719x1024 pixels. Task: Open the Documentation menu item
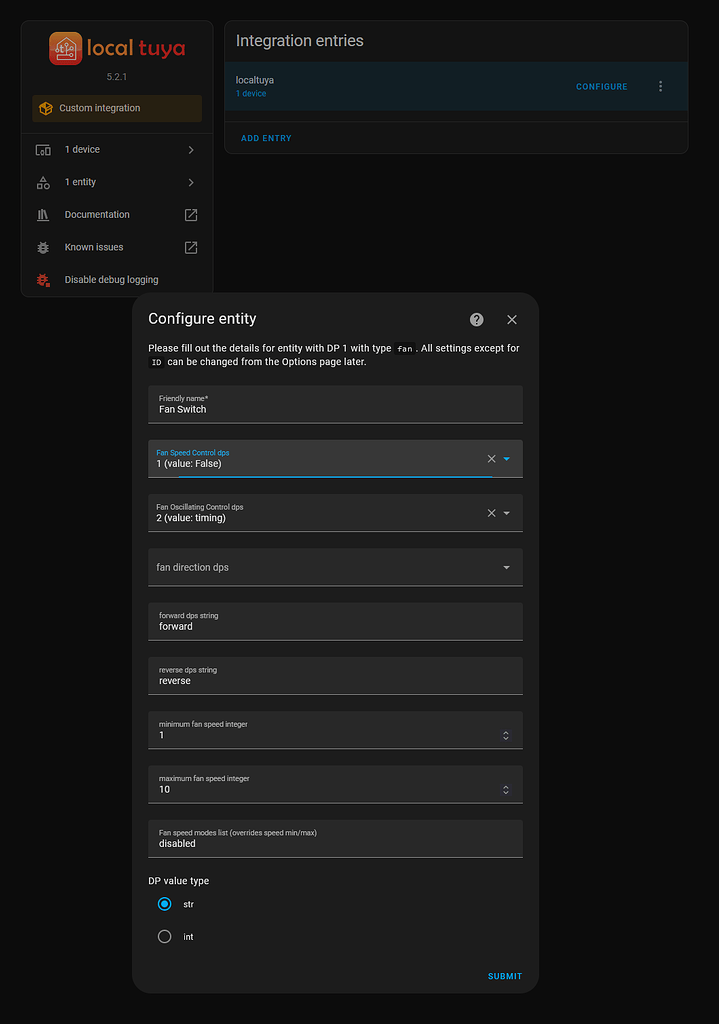[117, 215]
